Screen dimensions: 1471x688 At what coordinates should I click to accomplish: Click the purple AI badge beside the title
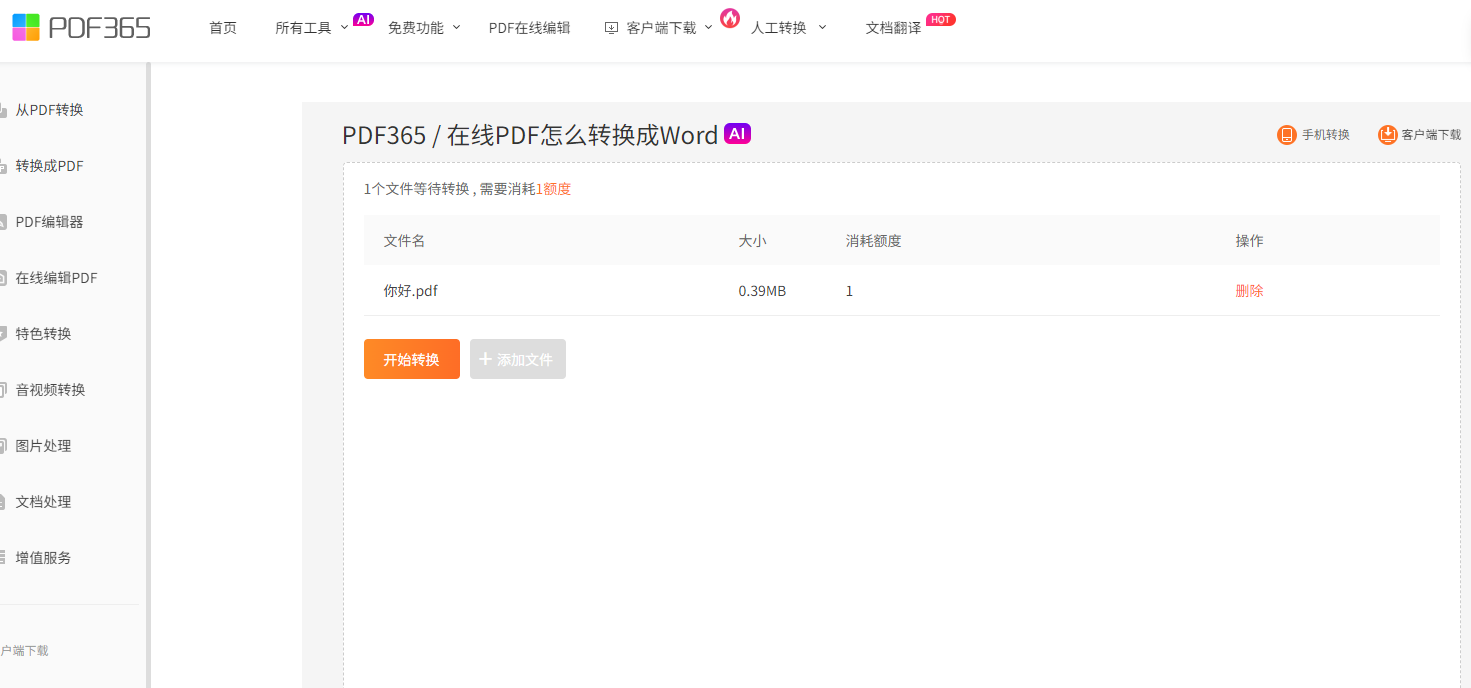(x=737, y=134)
